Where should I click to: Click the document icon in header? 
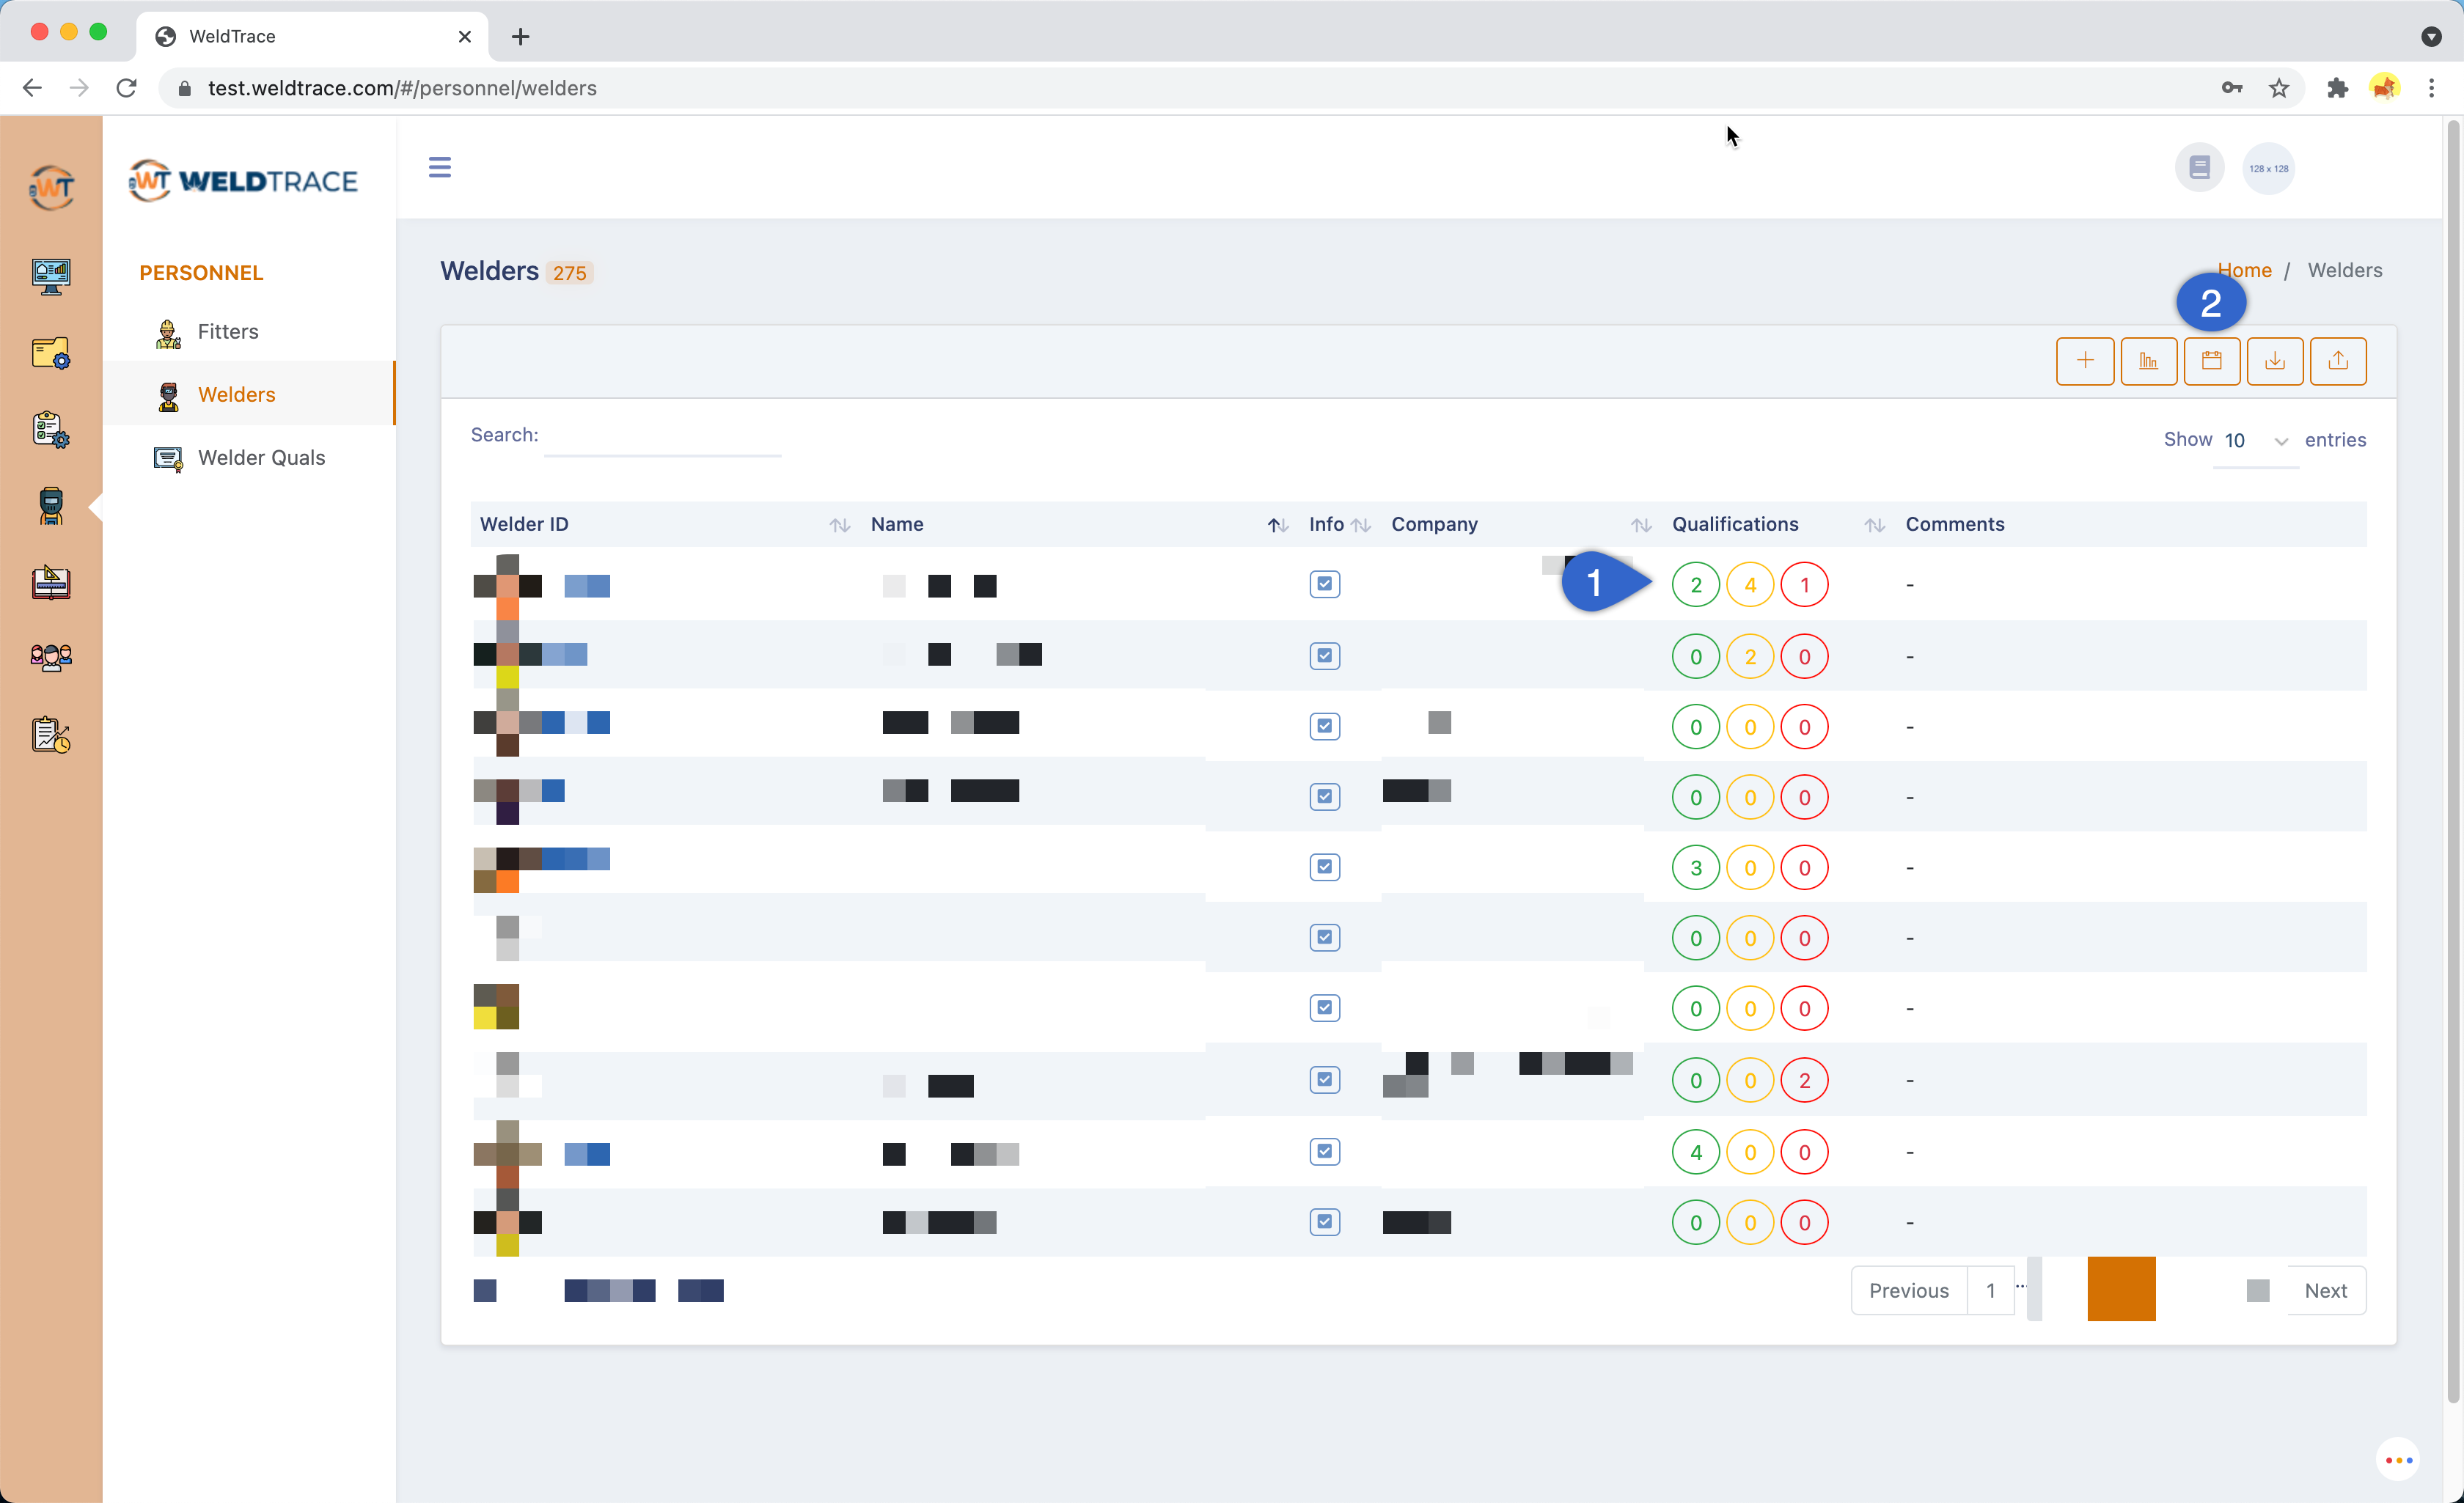2199,167
